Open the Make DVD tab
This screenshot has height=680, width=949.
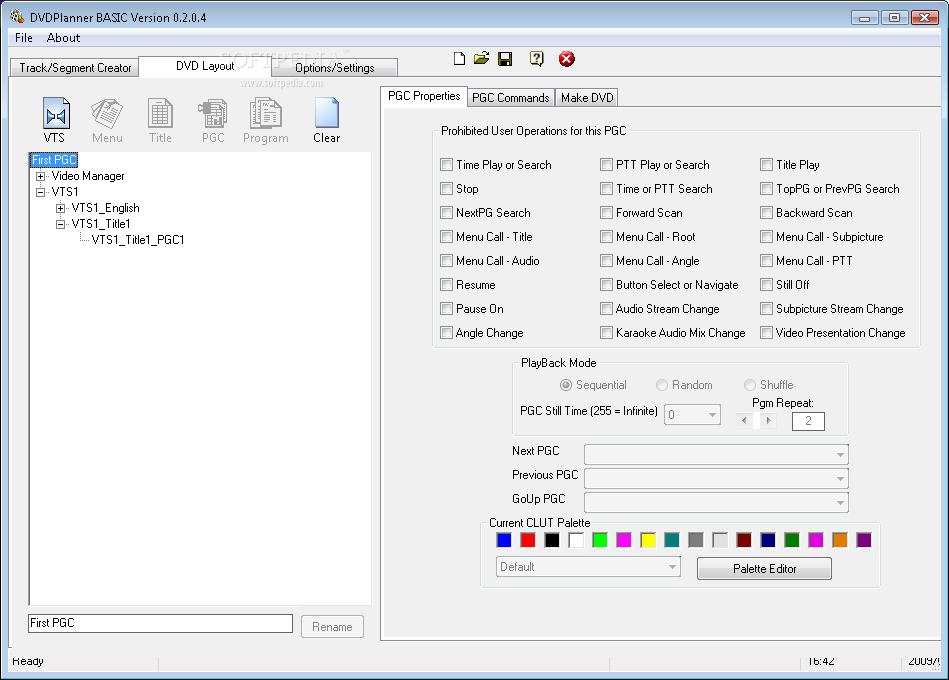pos(586,97)
